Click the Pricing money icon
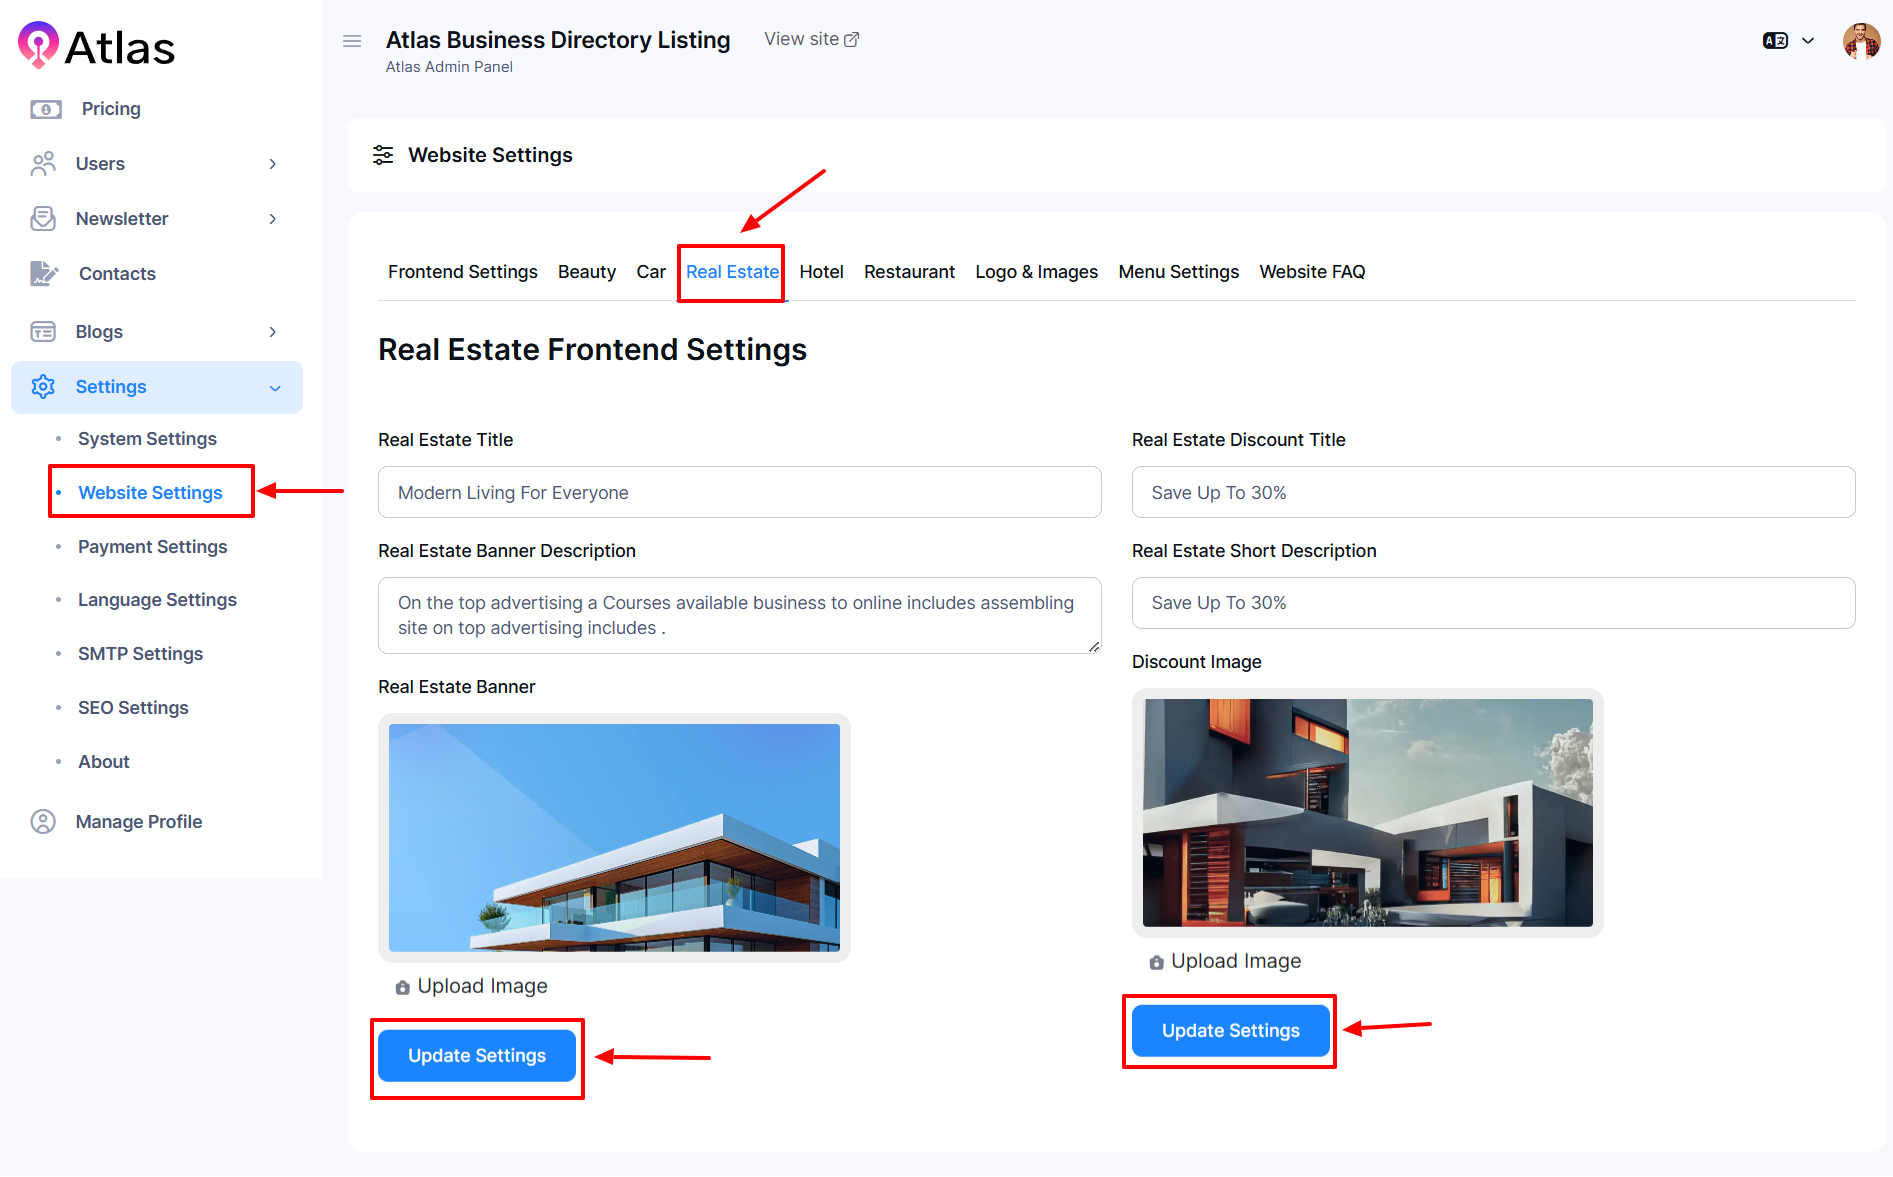The image size is (1893, 1177). [46, 109]
